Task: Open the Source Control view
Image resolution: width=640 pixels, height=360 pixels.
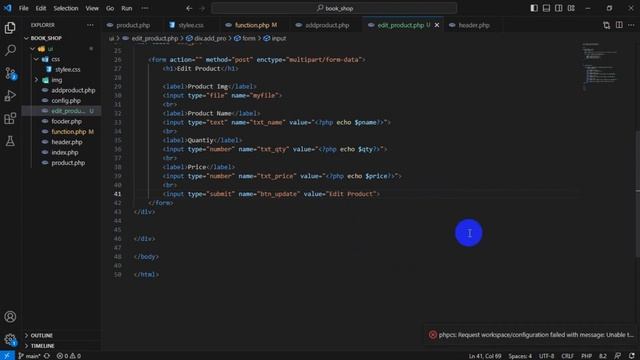Action: 10,73
